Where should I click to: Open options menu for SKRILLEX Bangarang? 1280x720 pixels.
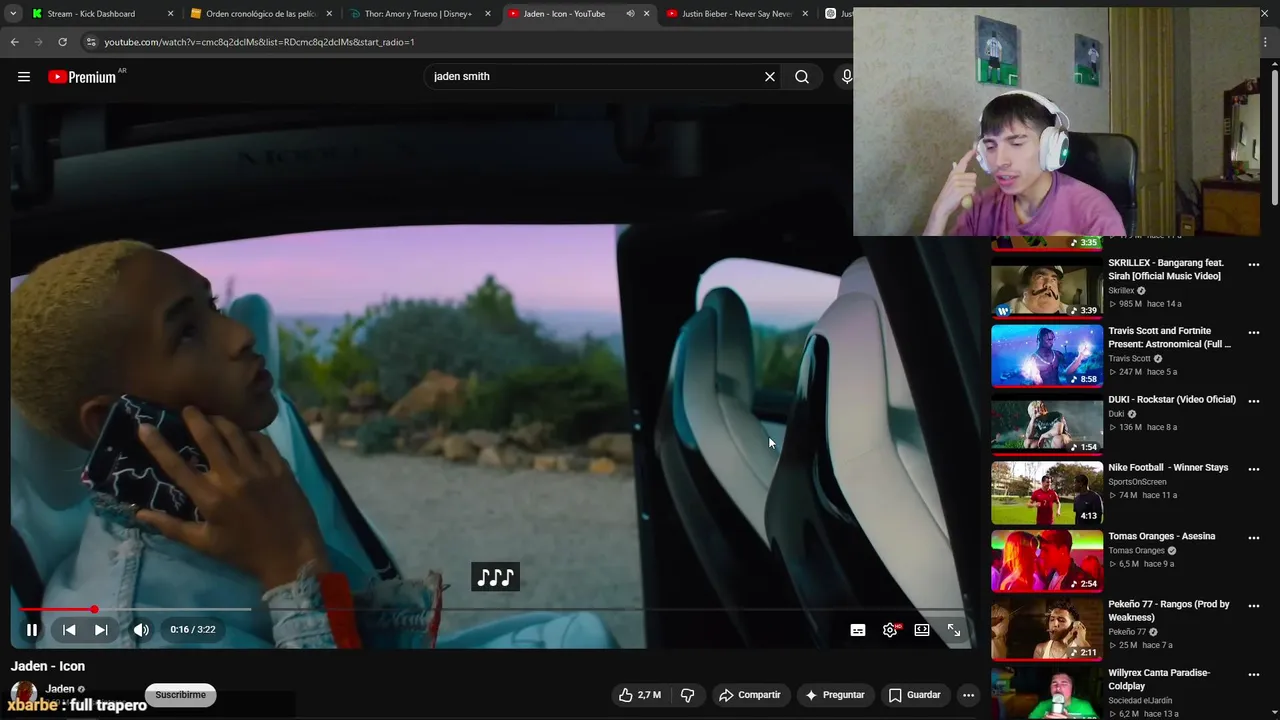[x=1253, y=265]
